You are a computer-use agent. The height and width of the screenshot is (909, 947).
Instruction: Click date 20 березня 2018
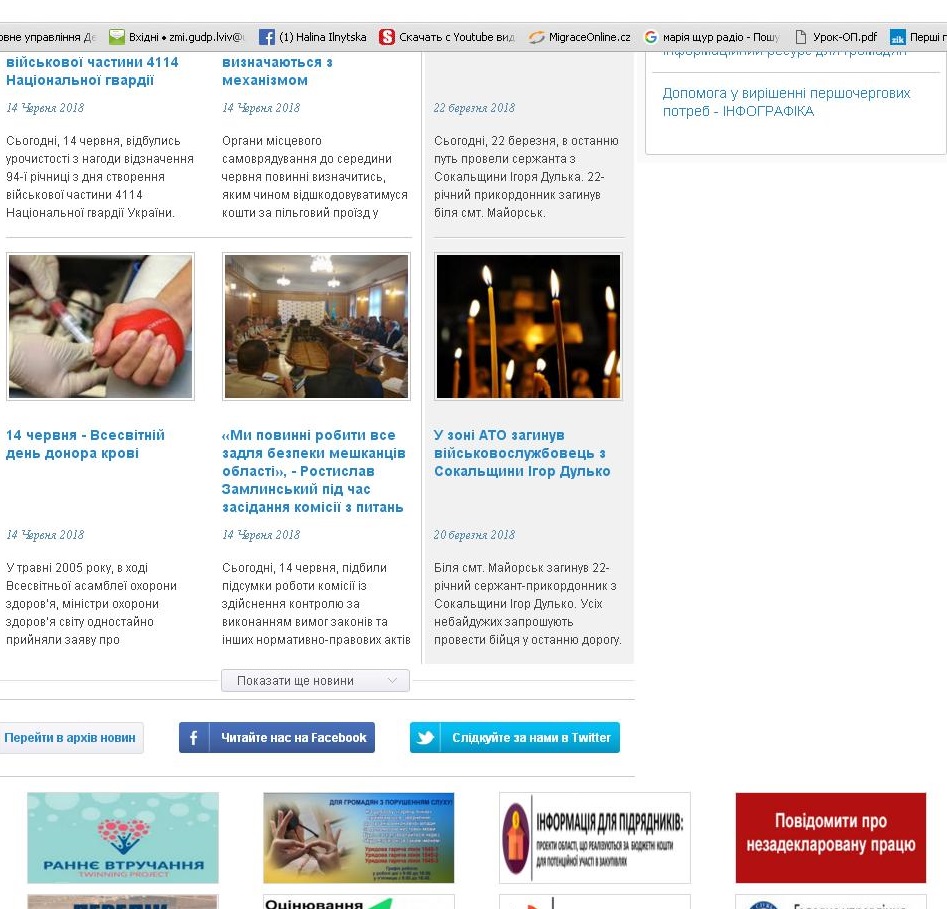point(474,535)
